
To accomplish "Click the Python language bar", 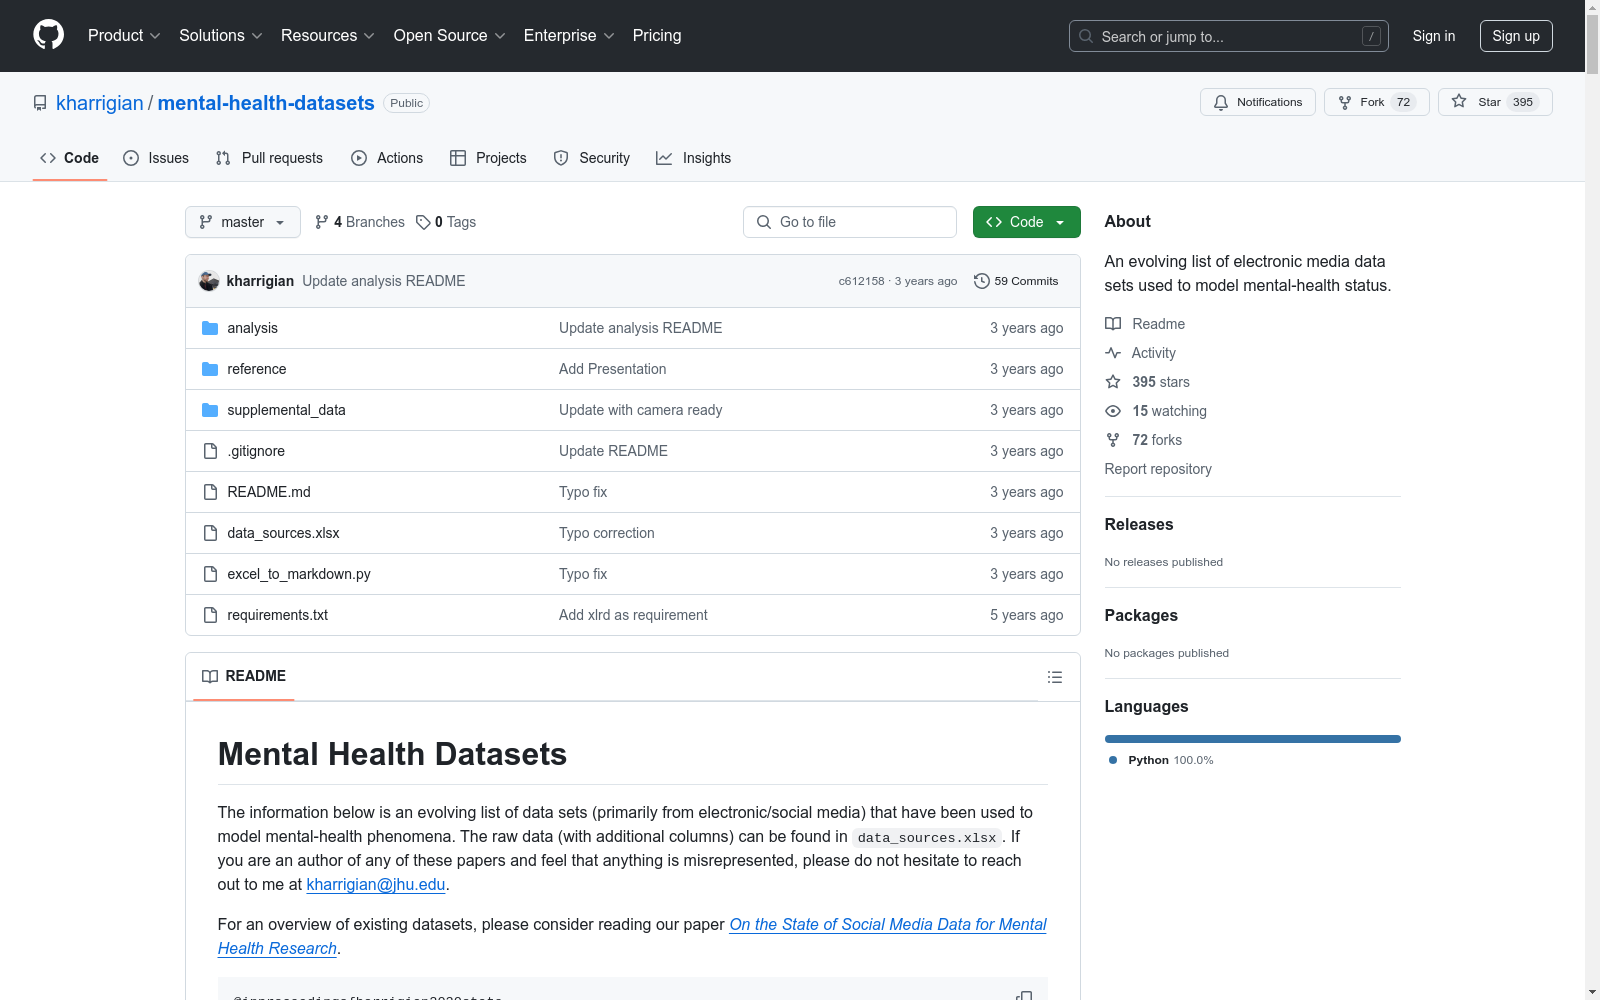I will pyautogui.click(x=1253, y=739).
